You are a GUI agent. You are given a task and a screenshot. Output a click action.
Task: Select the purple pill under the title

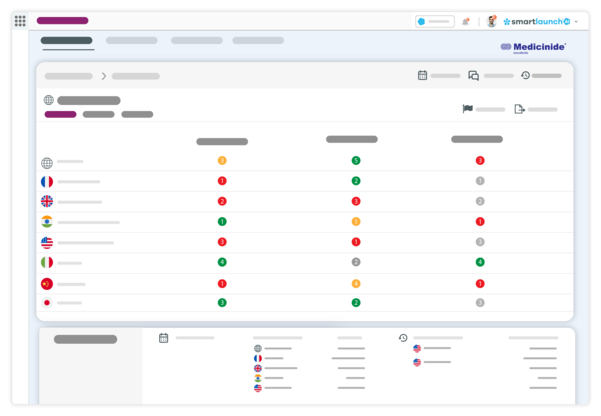click(61, 114)
